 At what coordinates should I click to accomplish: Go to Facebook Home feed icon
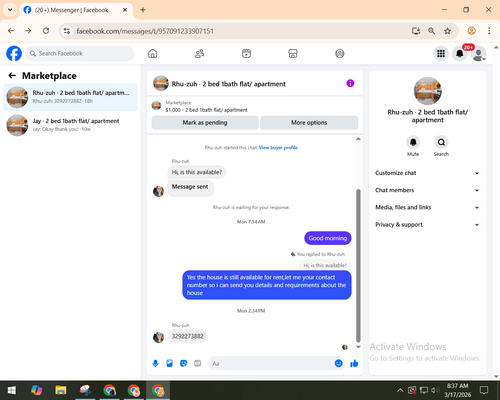tap(153, 53)
